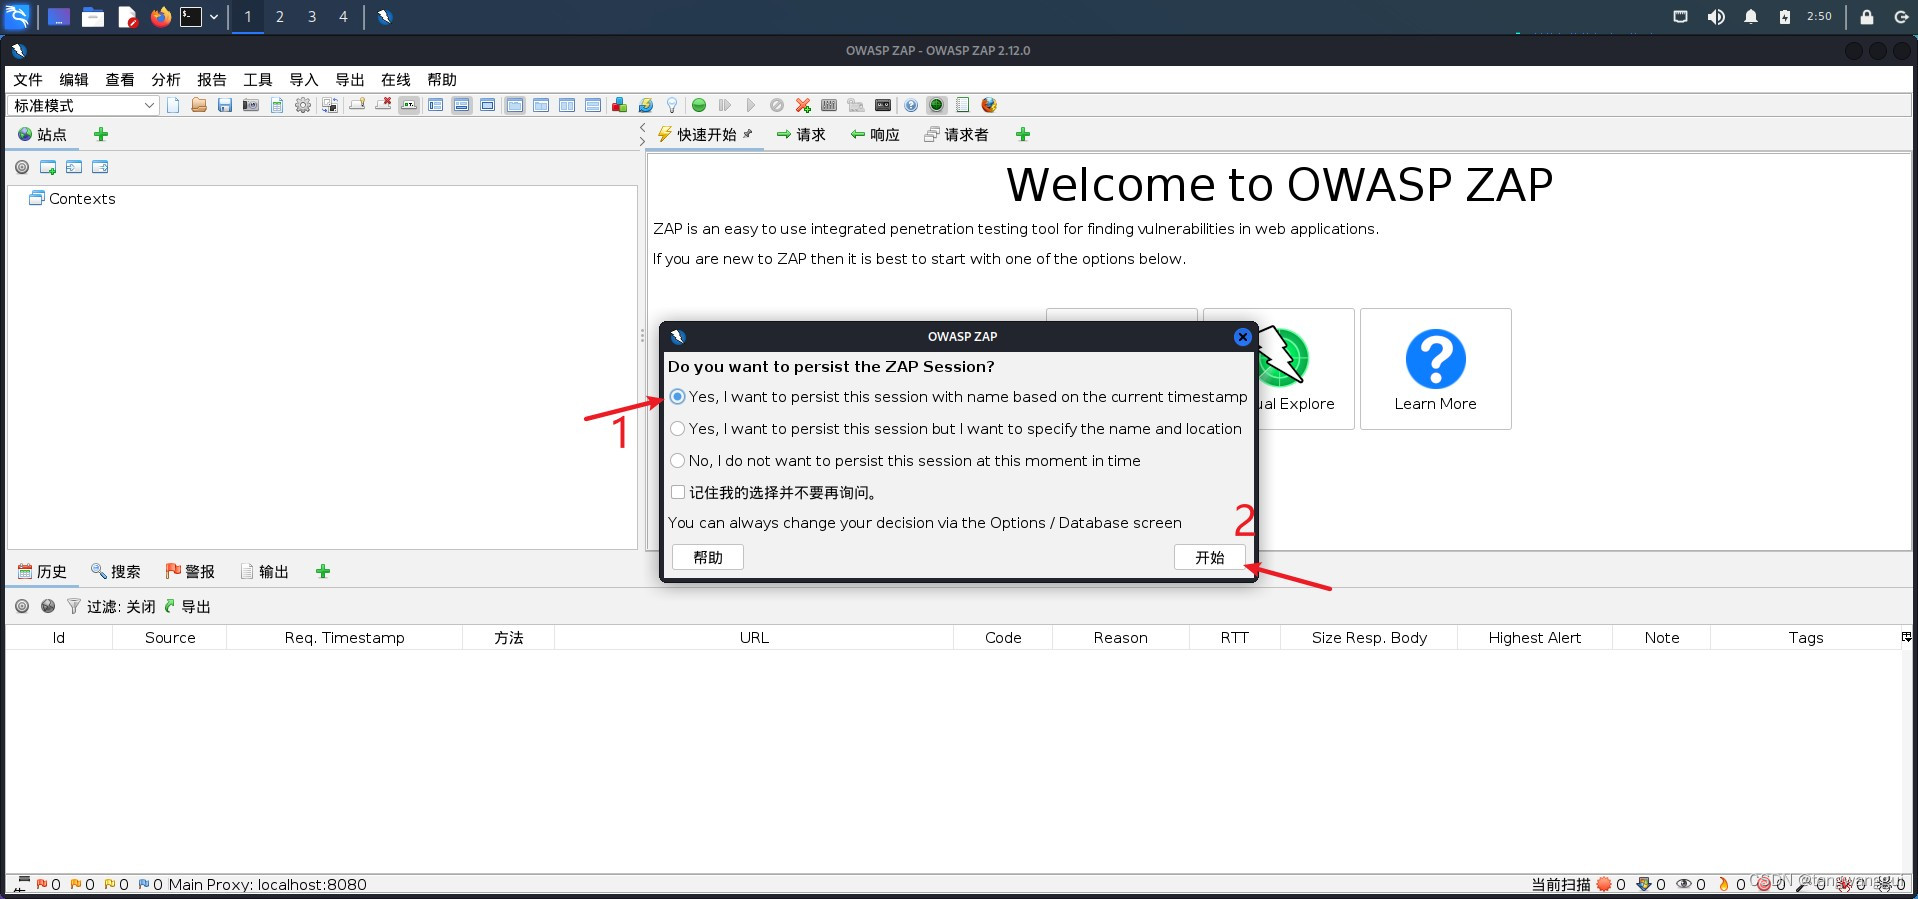Click the New Session toolbar icon
1918x899 pixels.
pos(173,105)
